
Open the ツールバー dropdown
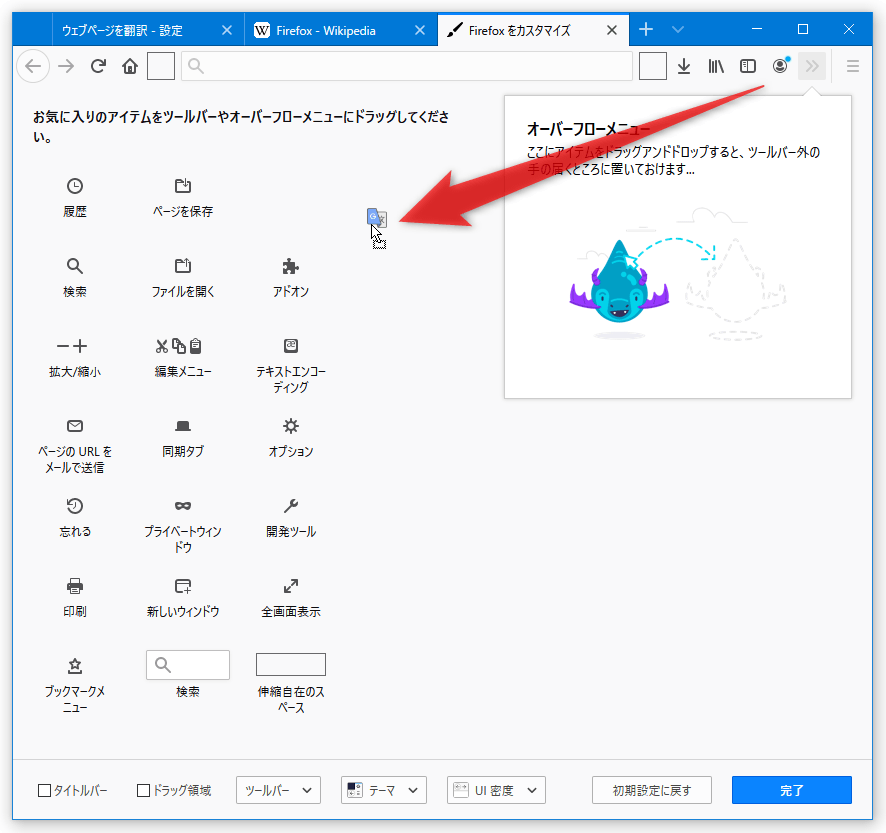pos(278,790)
